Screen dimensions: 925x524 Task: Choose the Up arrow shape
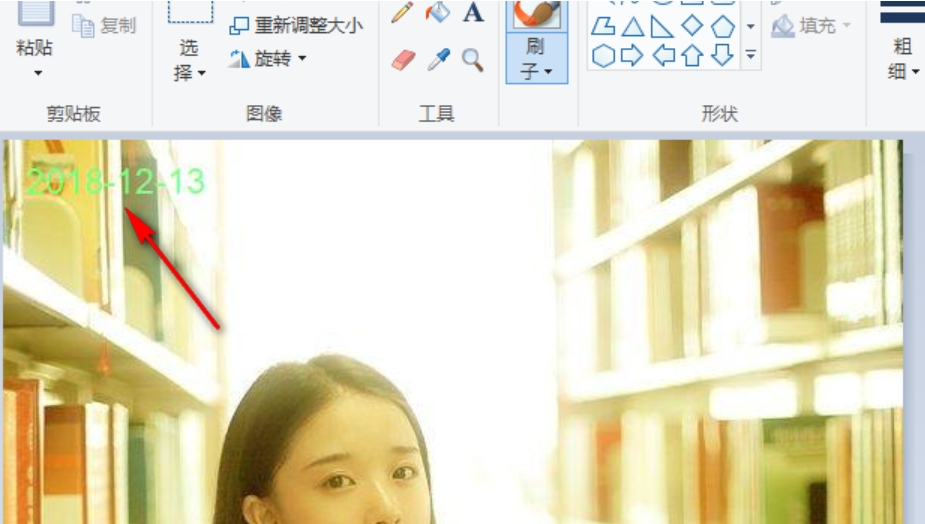click(x=693, y=56)
